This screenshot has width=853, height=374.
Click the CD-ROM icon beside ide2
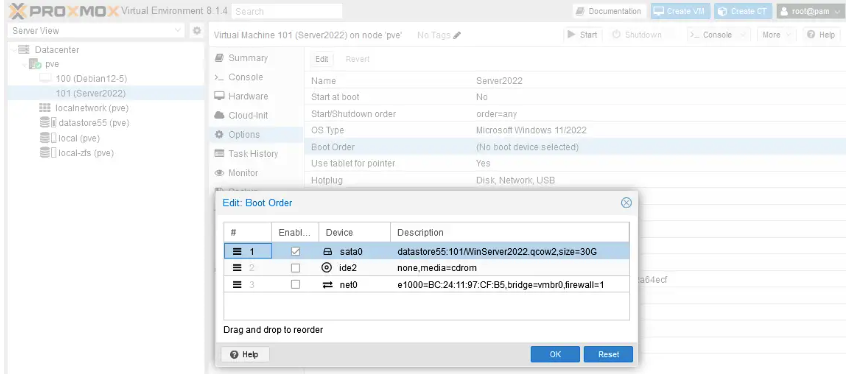point(327,268)
